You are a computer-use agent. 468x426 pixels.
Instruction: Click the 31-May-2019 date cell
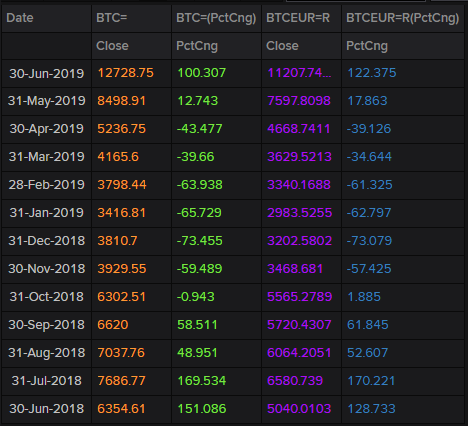click(46, 101)
